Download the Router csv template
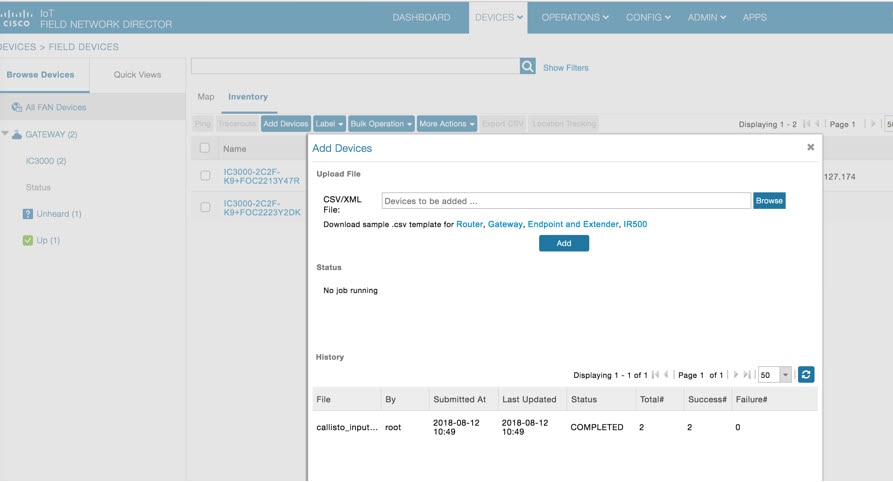 pyautogui.click(x=469, y=224)
